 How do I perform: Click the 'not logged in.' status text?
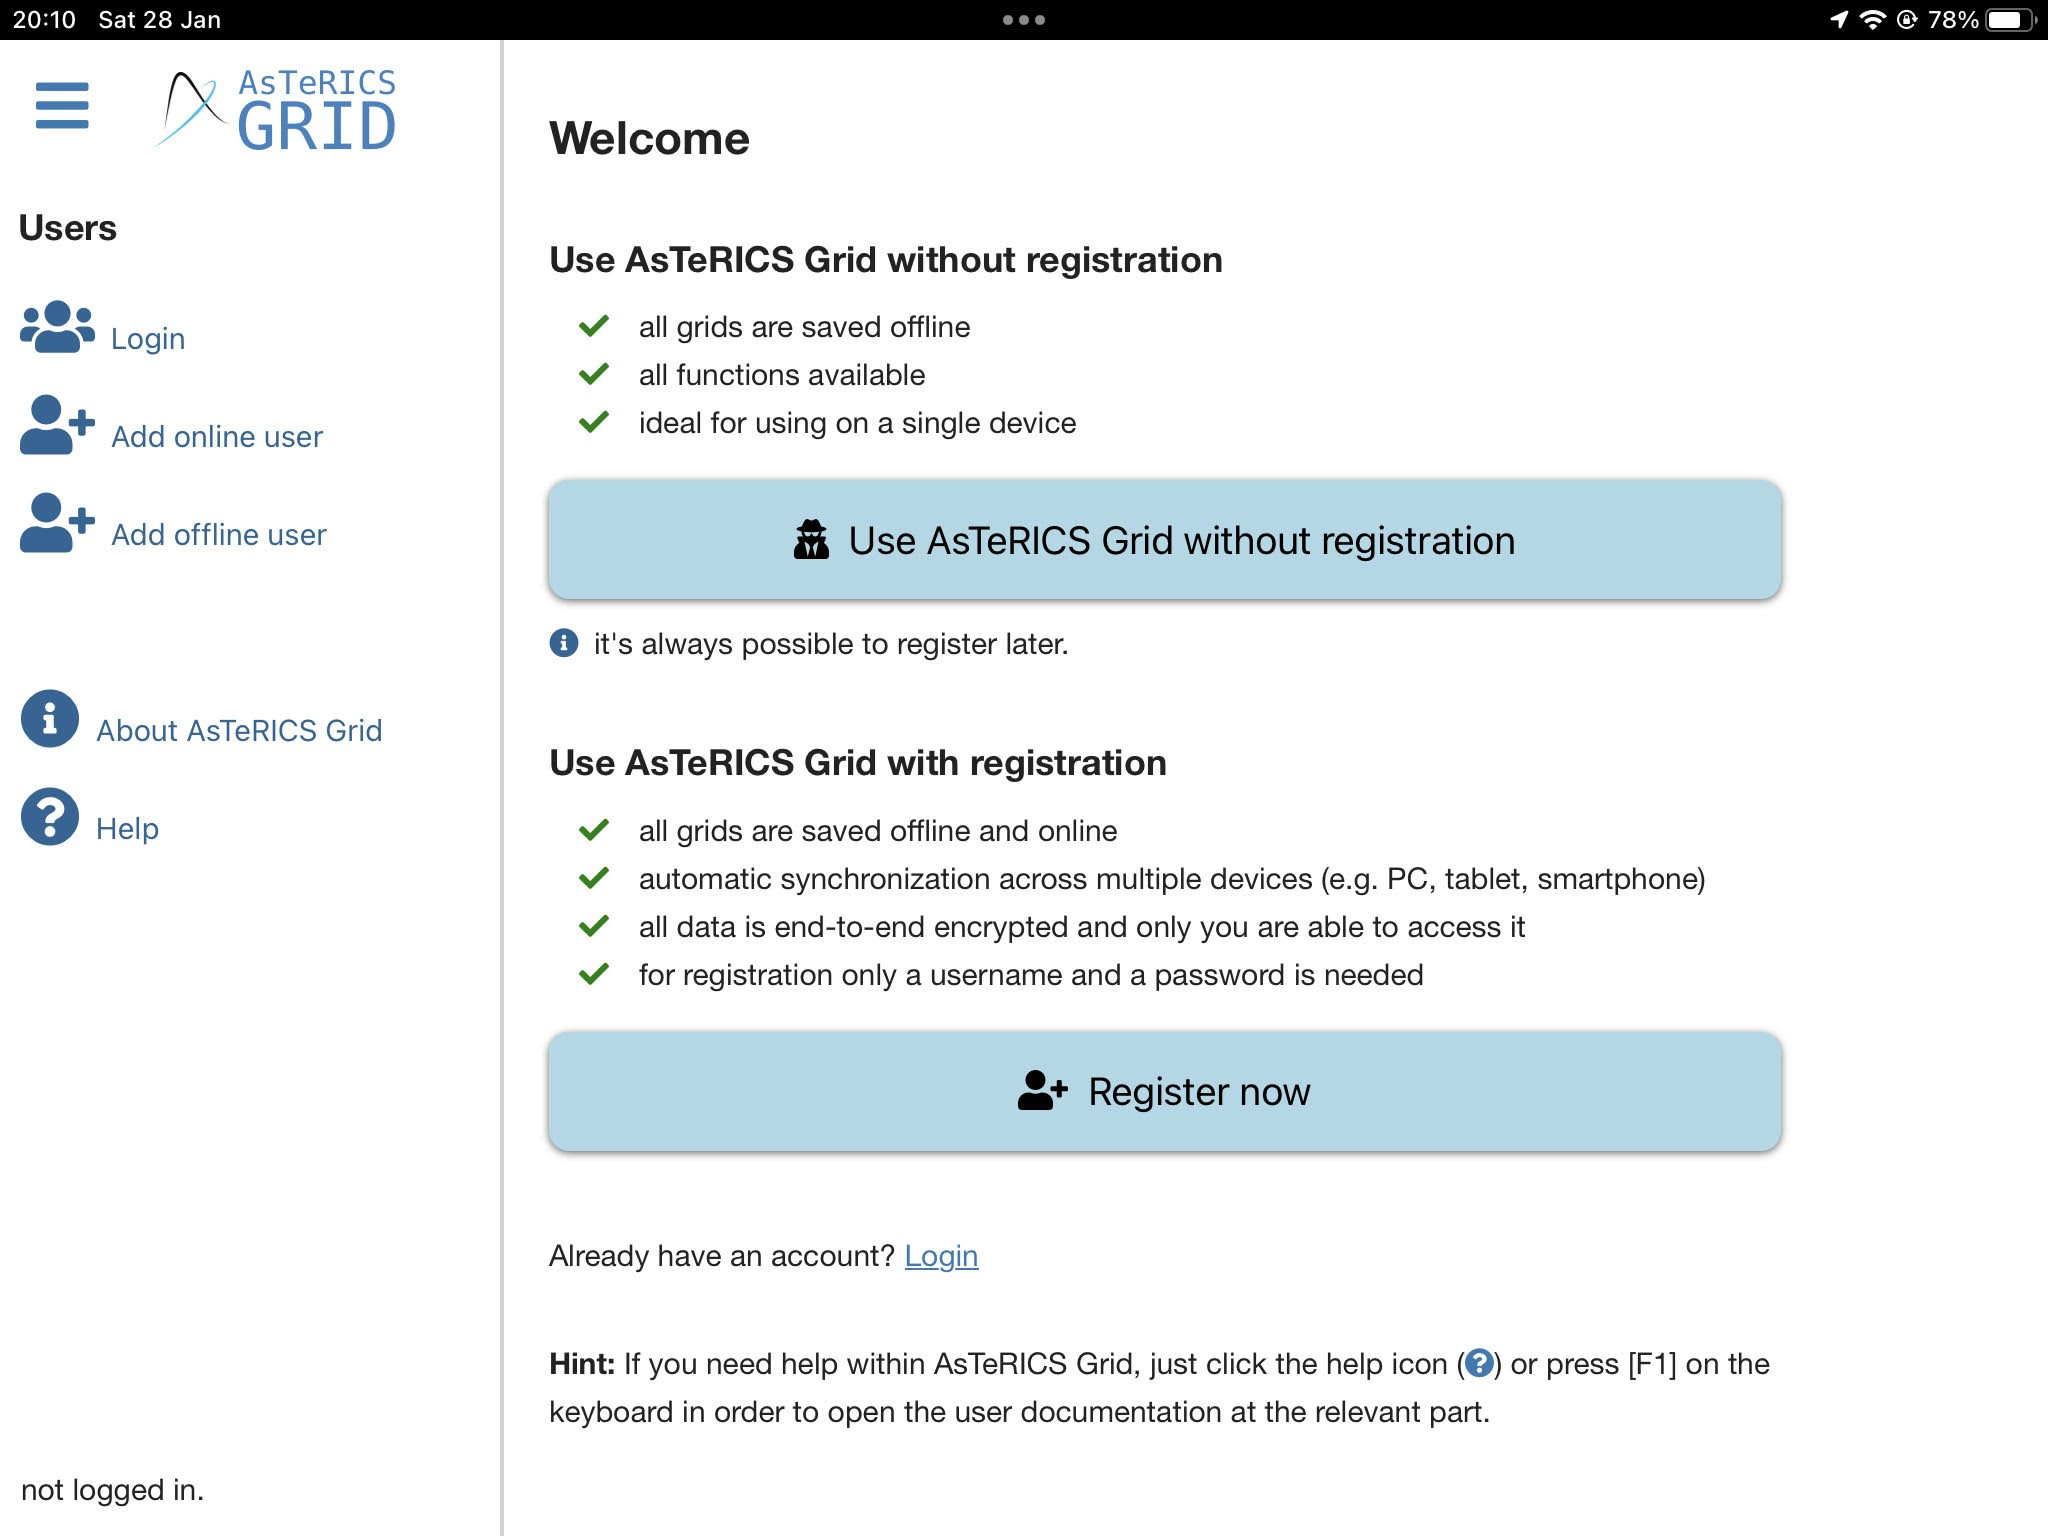112,1490
